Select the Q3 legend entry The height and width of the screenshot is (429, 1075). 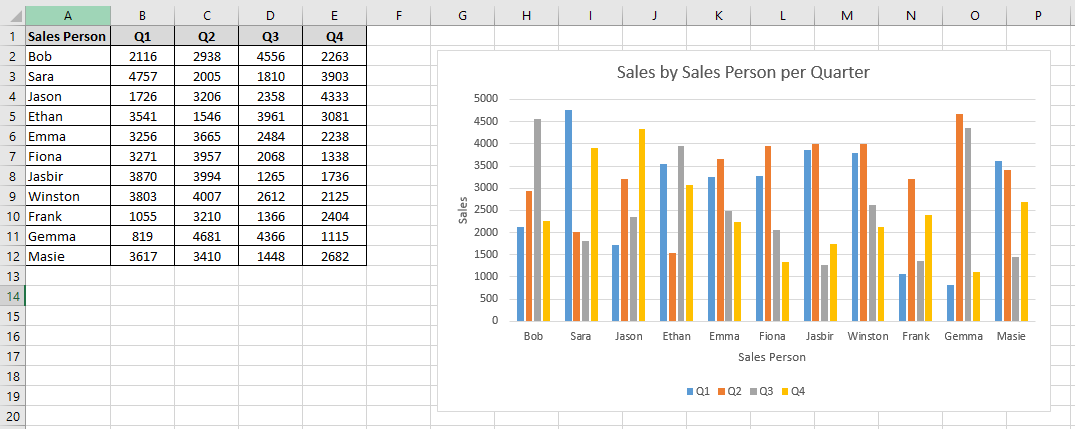tap(762, 391)
